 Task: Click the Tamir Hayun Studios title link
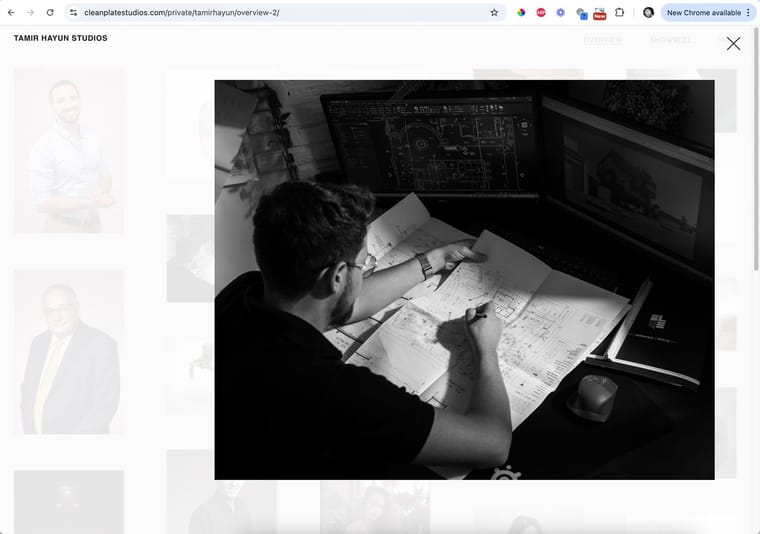(60, 38)
